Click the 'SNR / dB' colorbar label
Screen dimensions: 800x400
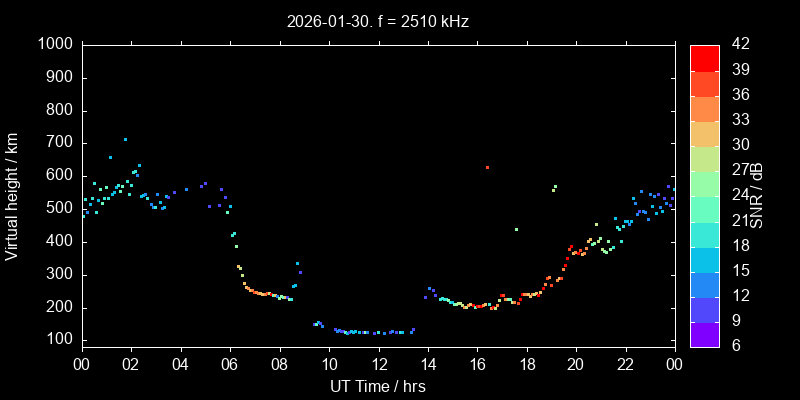coord(757,194)
